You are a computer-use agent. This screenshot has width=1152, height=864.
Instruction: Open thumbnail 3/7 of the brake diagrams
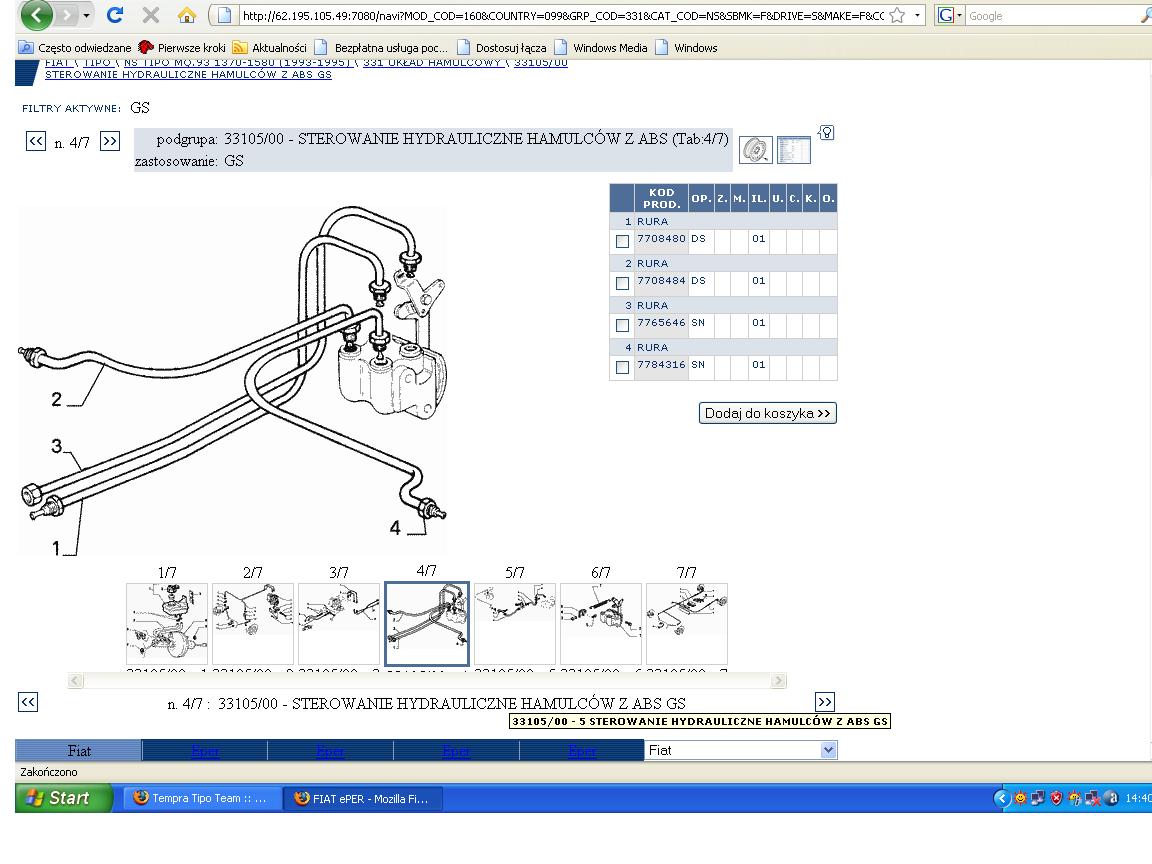[339, 624]
